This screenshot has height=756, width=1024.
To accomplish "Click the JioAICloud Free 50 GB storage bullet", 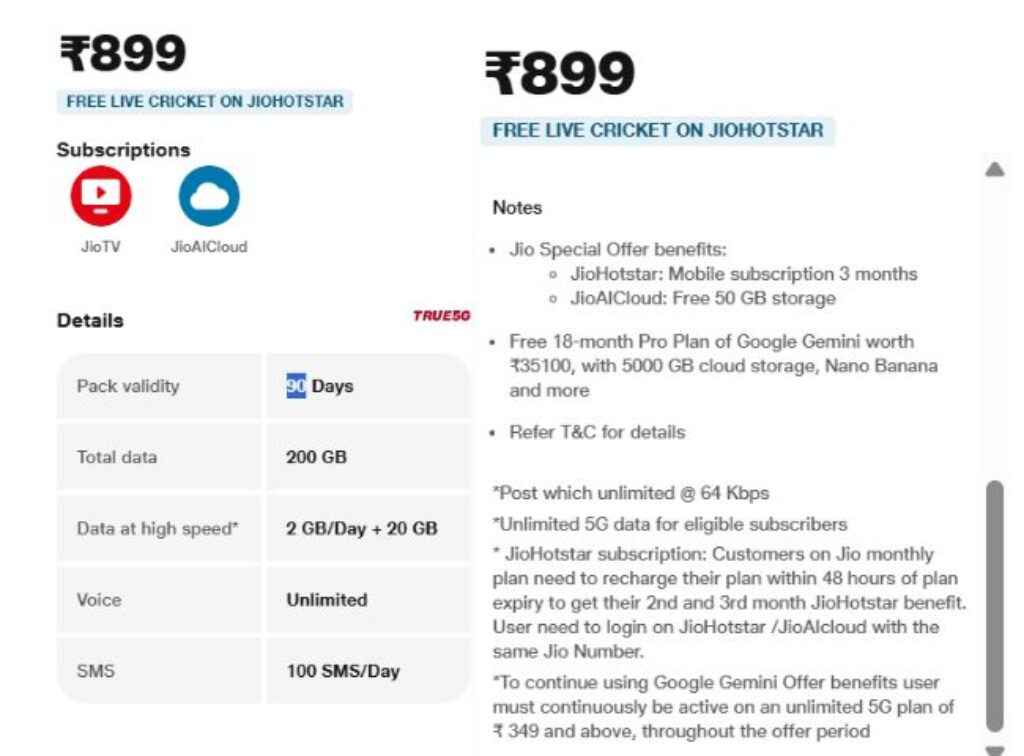I will (x=703, y=298).
